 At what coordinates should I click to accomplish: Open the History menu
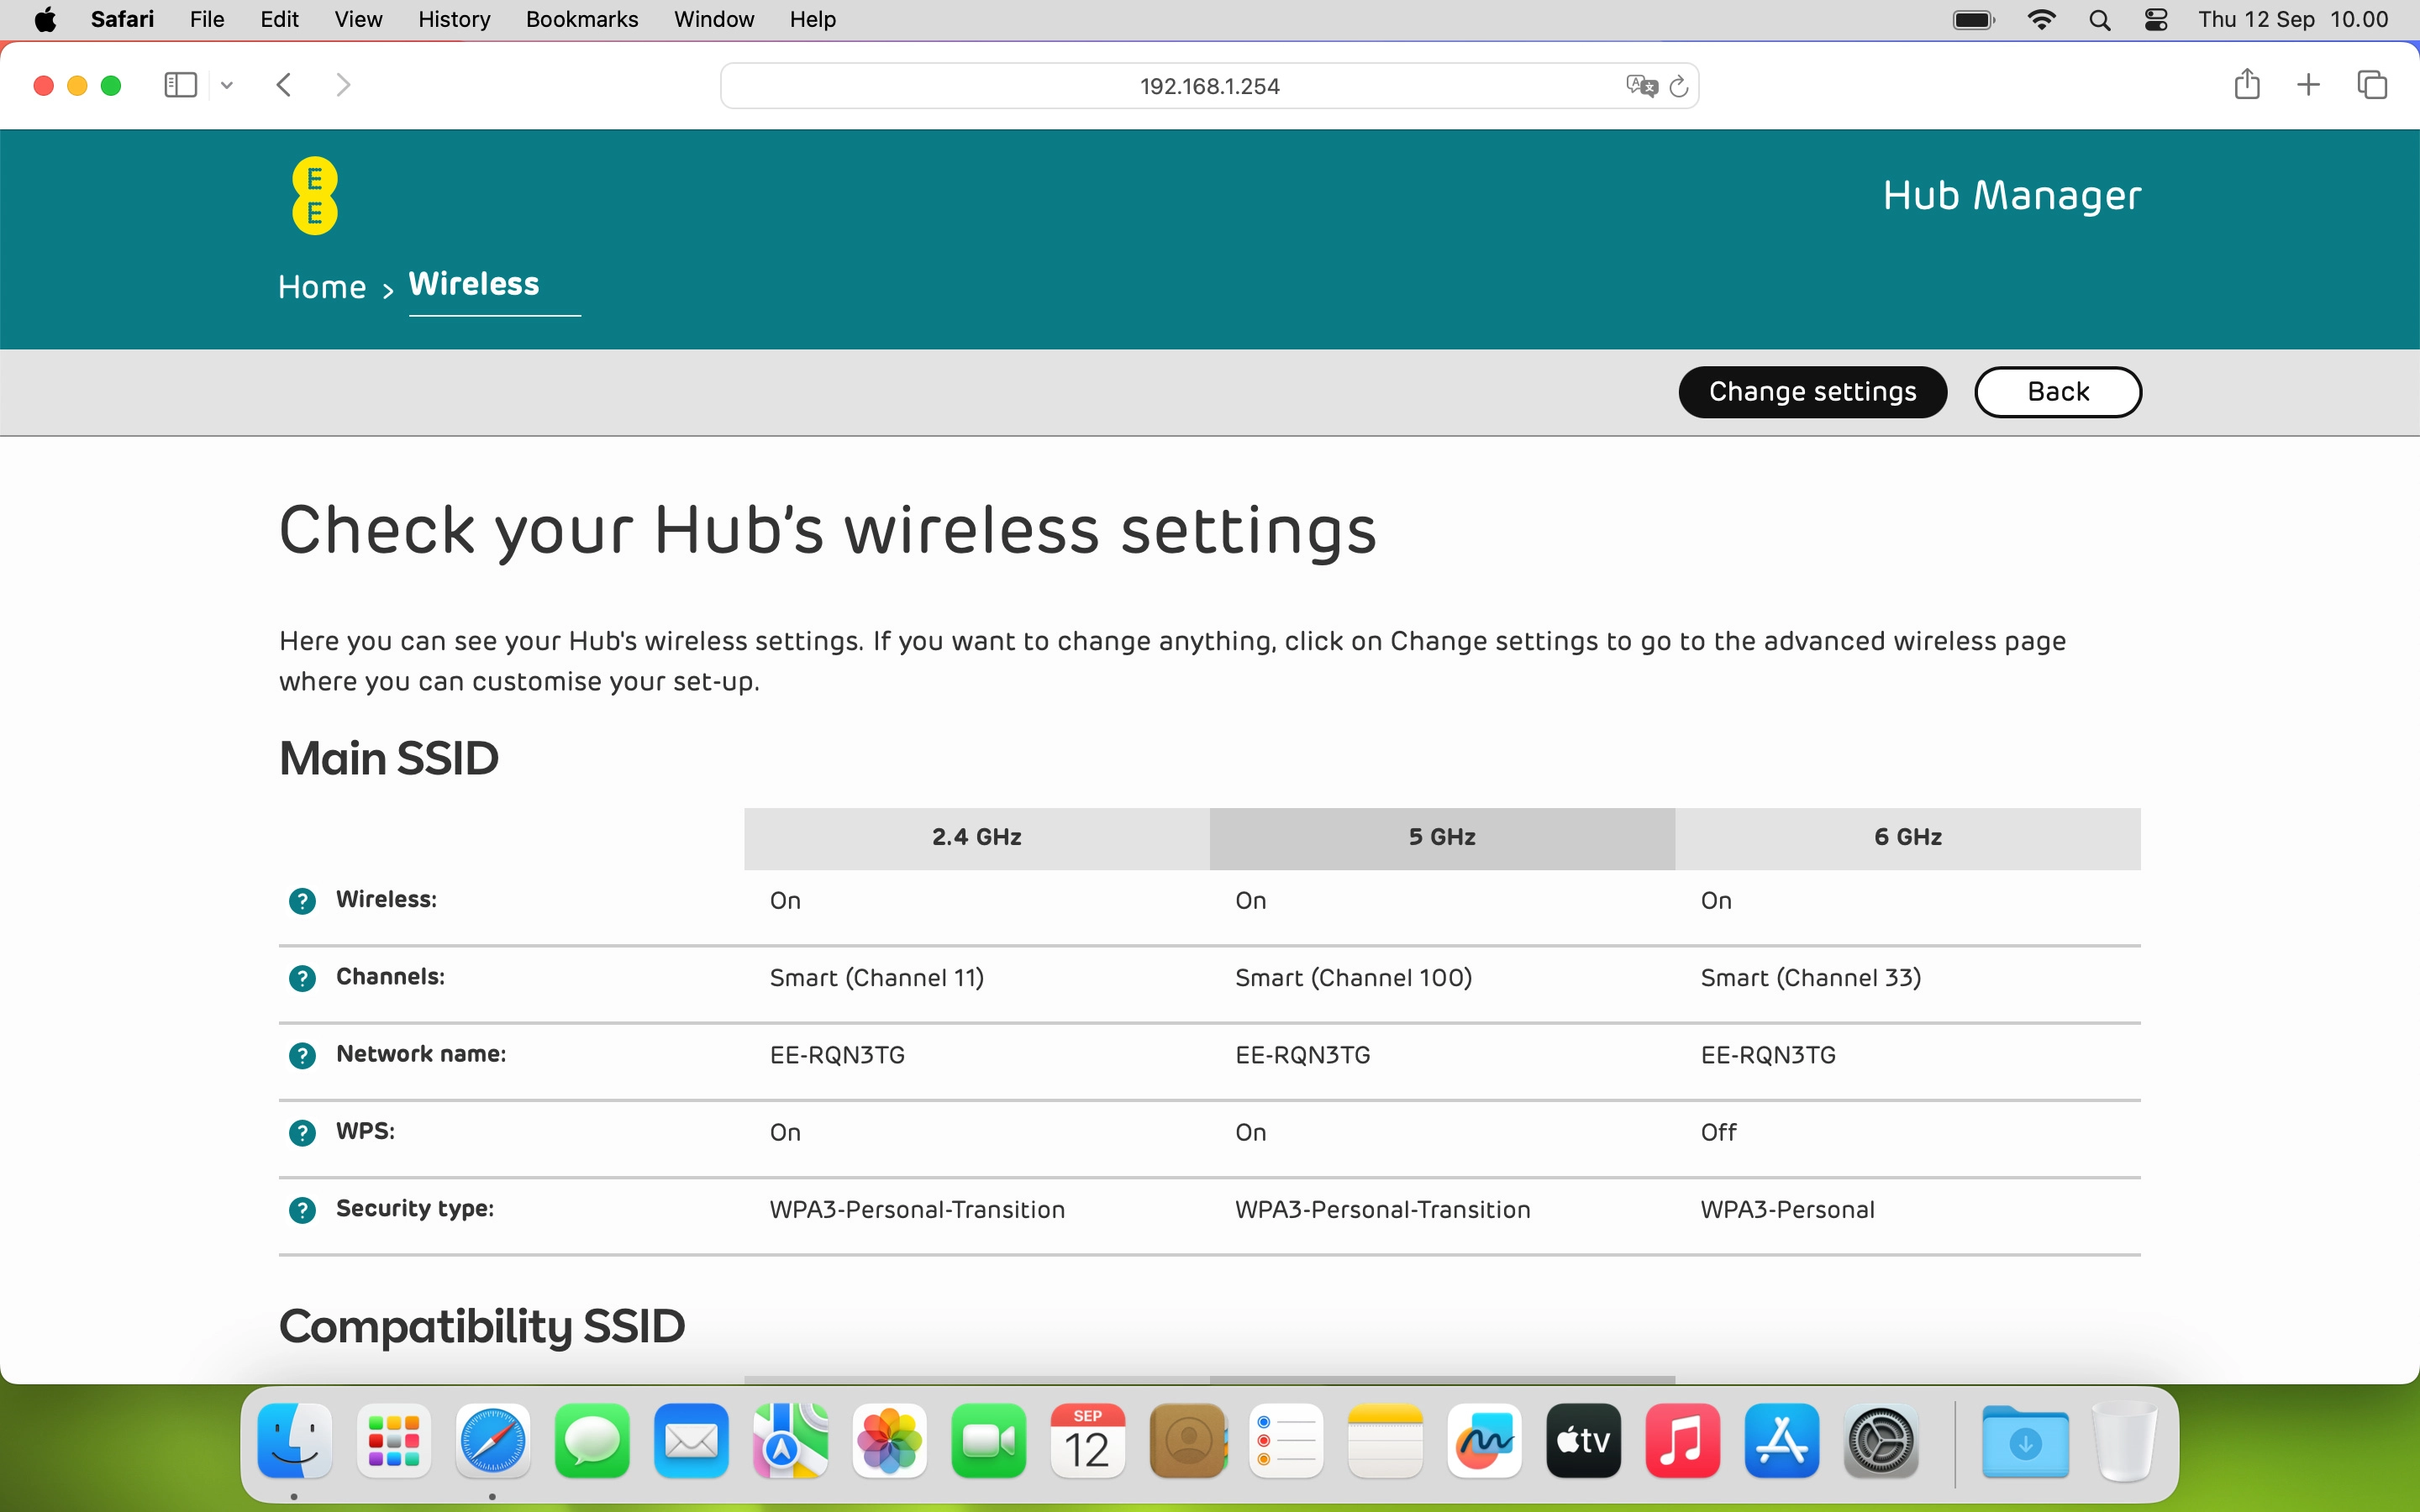453,19
